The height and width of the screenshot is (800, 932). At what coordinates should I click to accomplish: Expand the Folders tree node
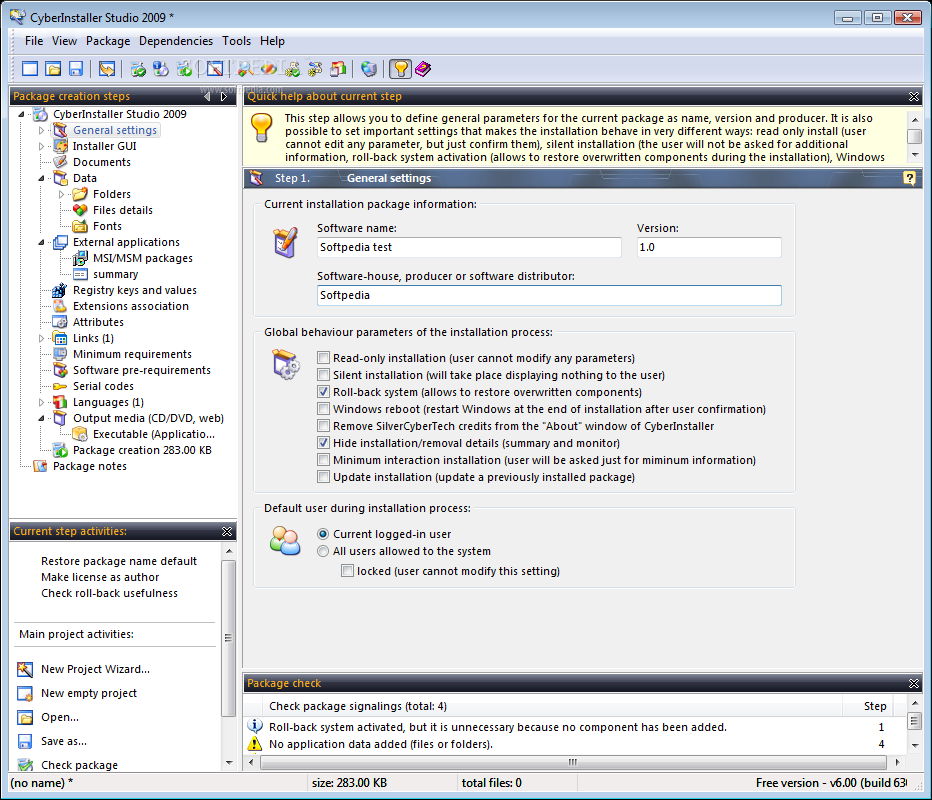pyautogui.click(x=62, y=194)
